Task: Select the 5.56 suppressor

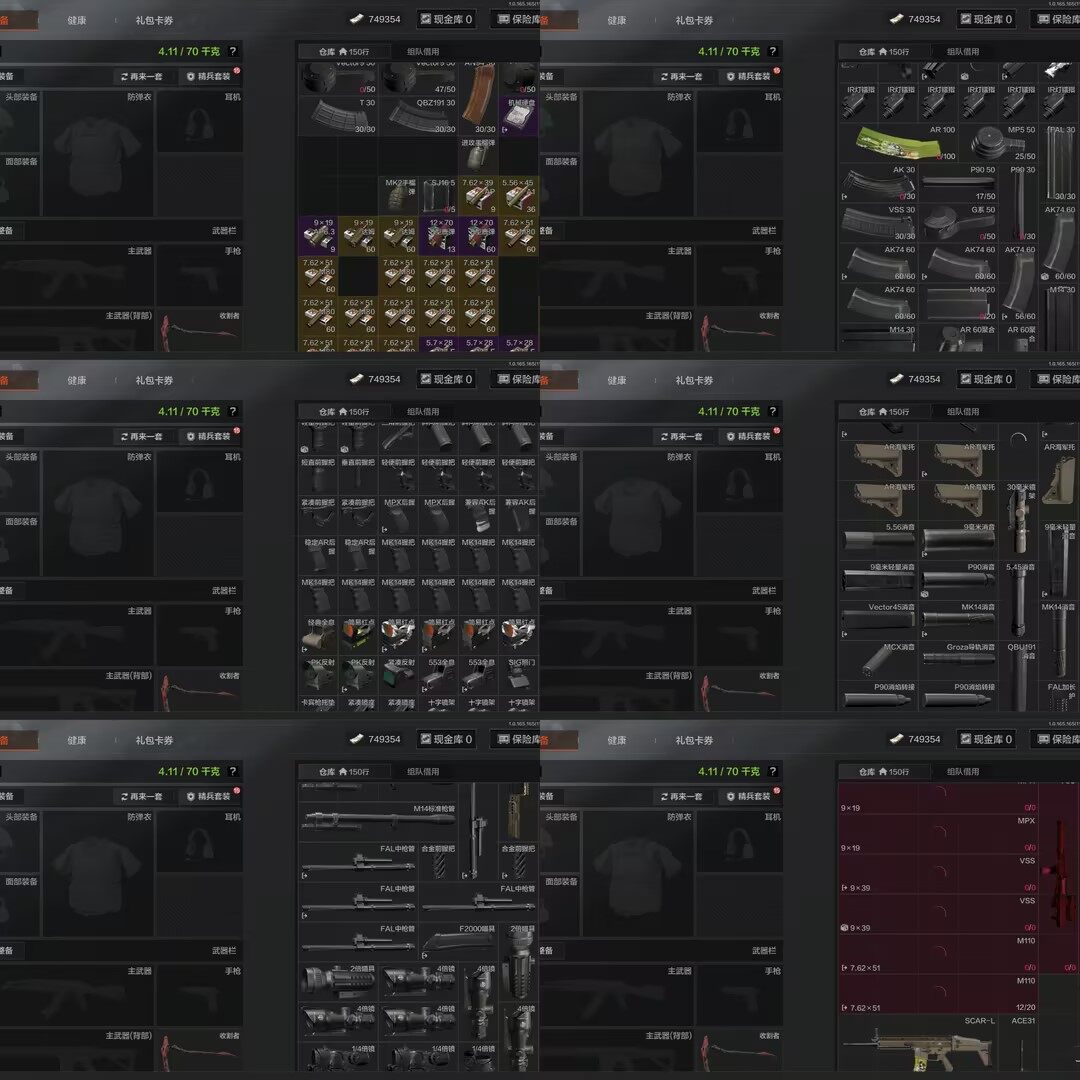Action: click(x=878, y=540)
